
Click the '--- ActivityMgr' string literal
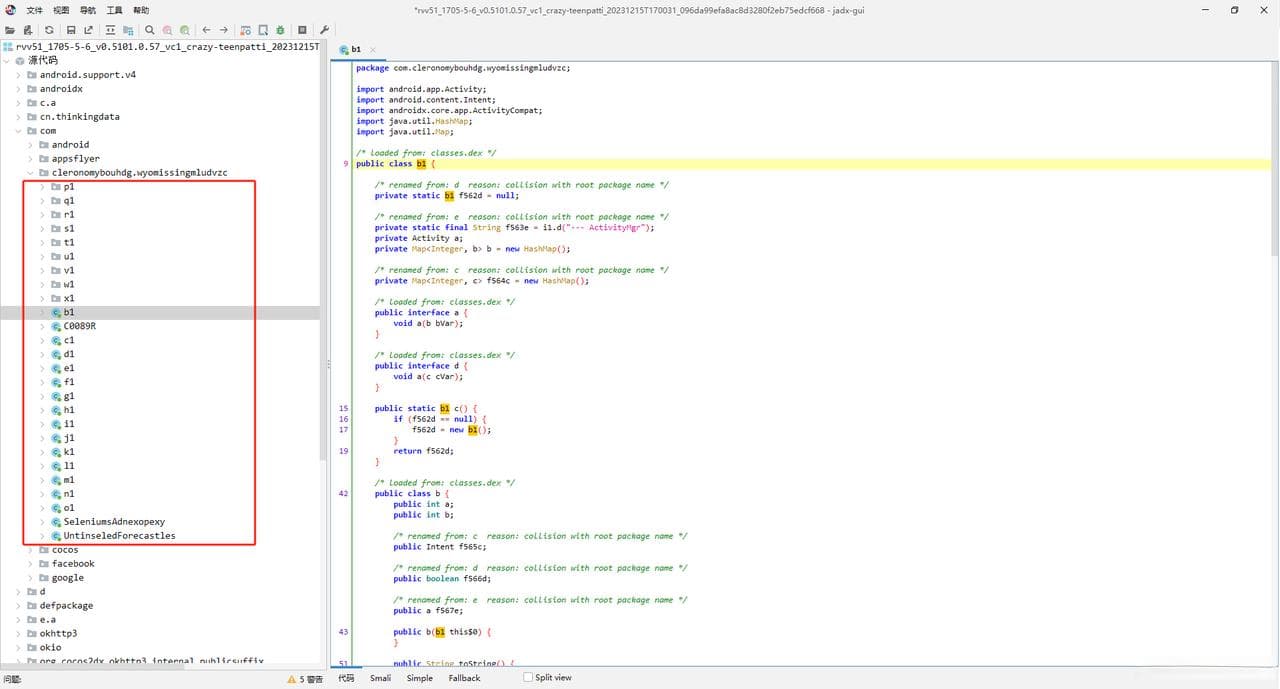pyautogui.click(x=608, y=228)
